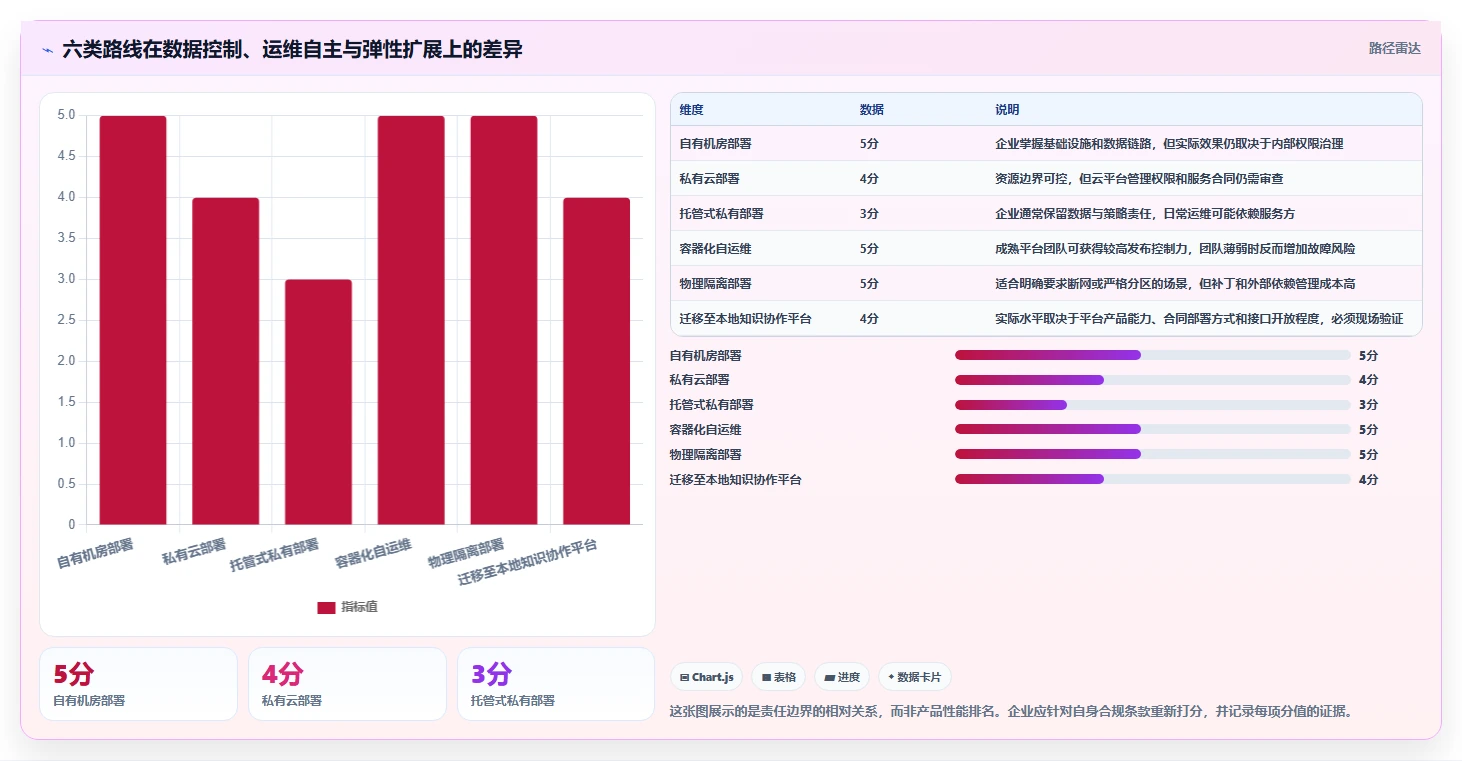Screen dimensions: 1462x761
Task: Click the 私有云部署 progress bar
Action: click(1153, 380)
